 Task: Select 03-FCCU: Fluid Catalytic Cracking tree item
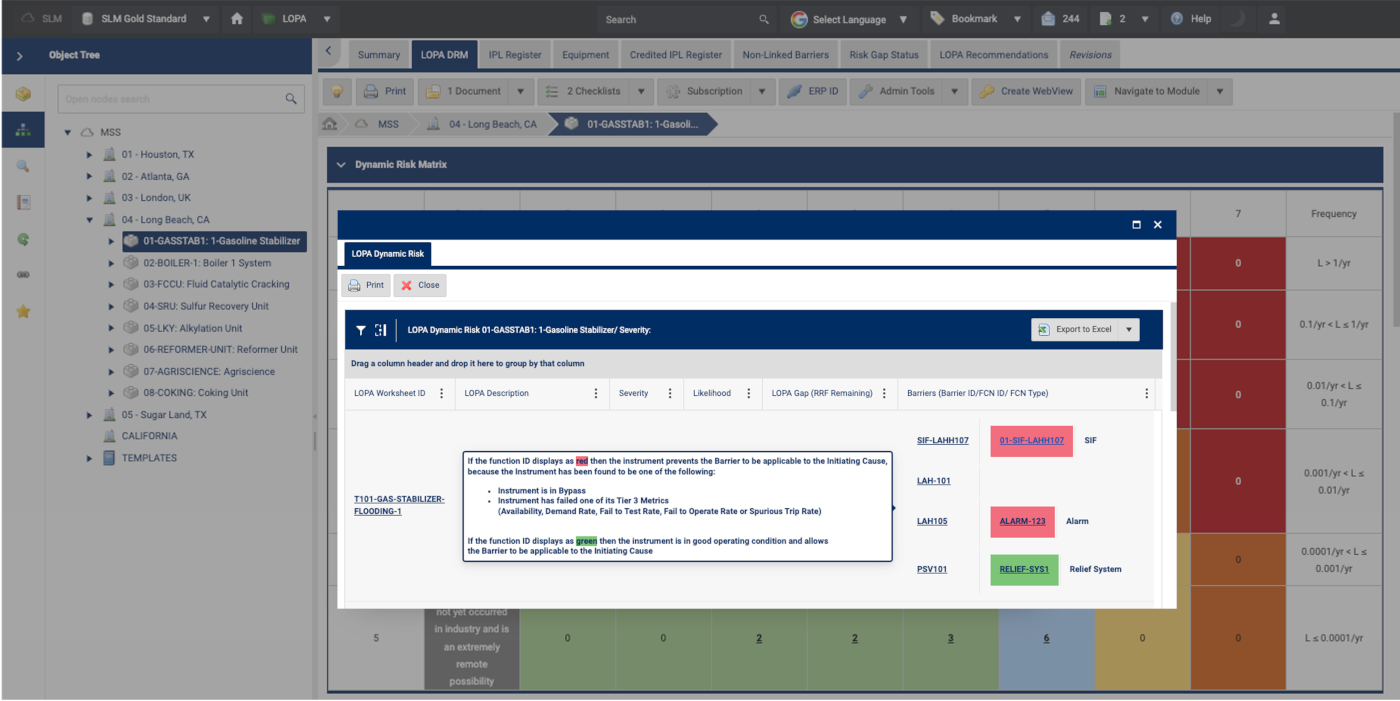point(216,284)
